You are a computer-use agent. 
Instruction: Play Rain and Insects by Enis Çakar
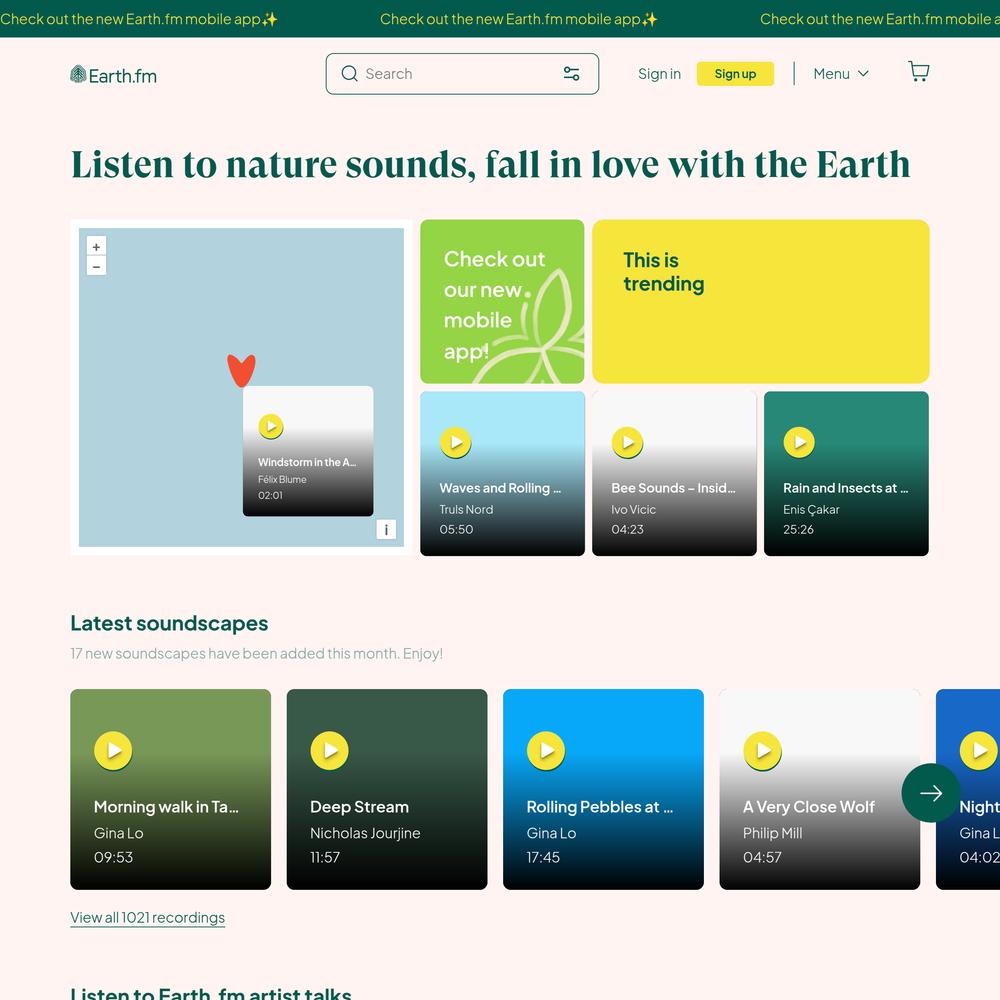point(799,442)
